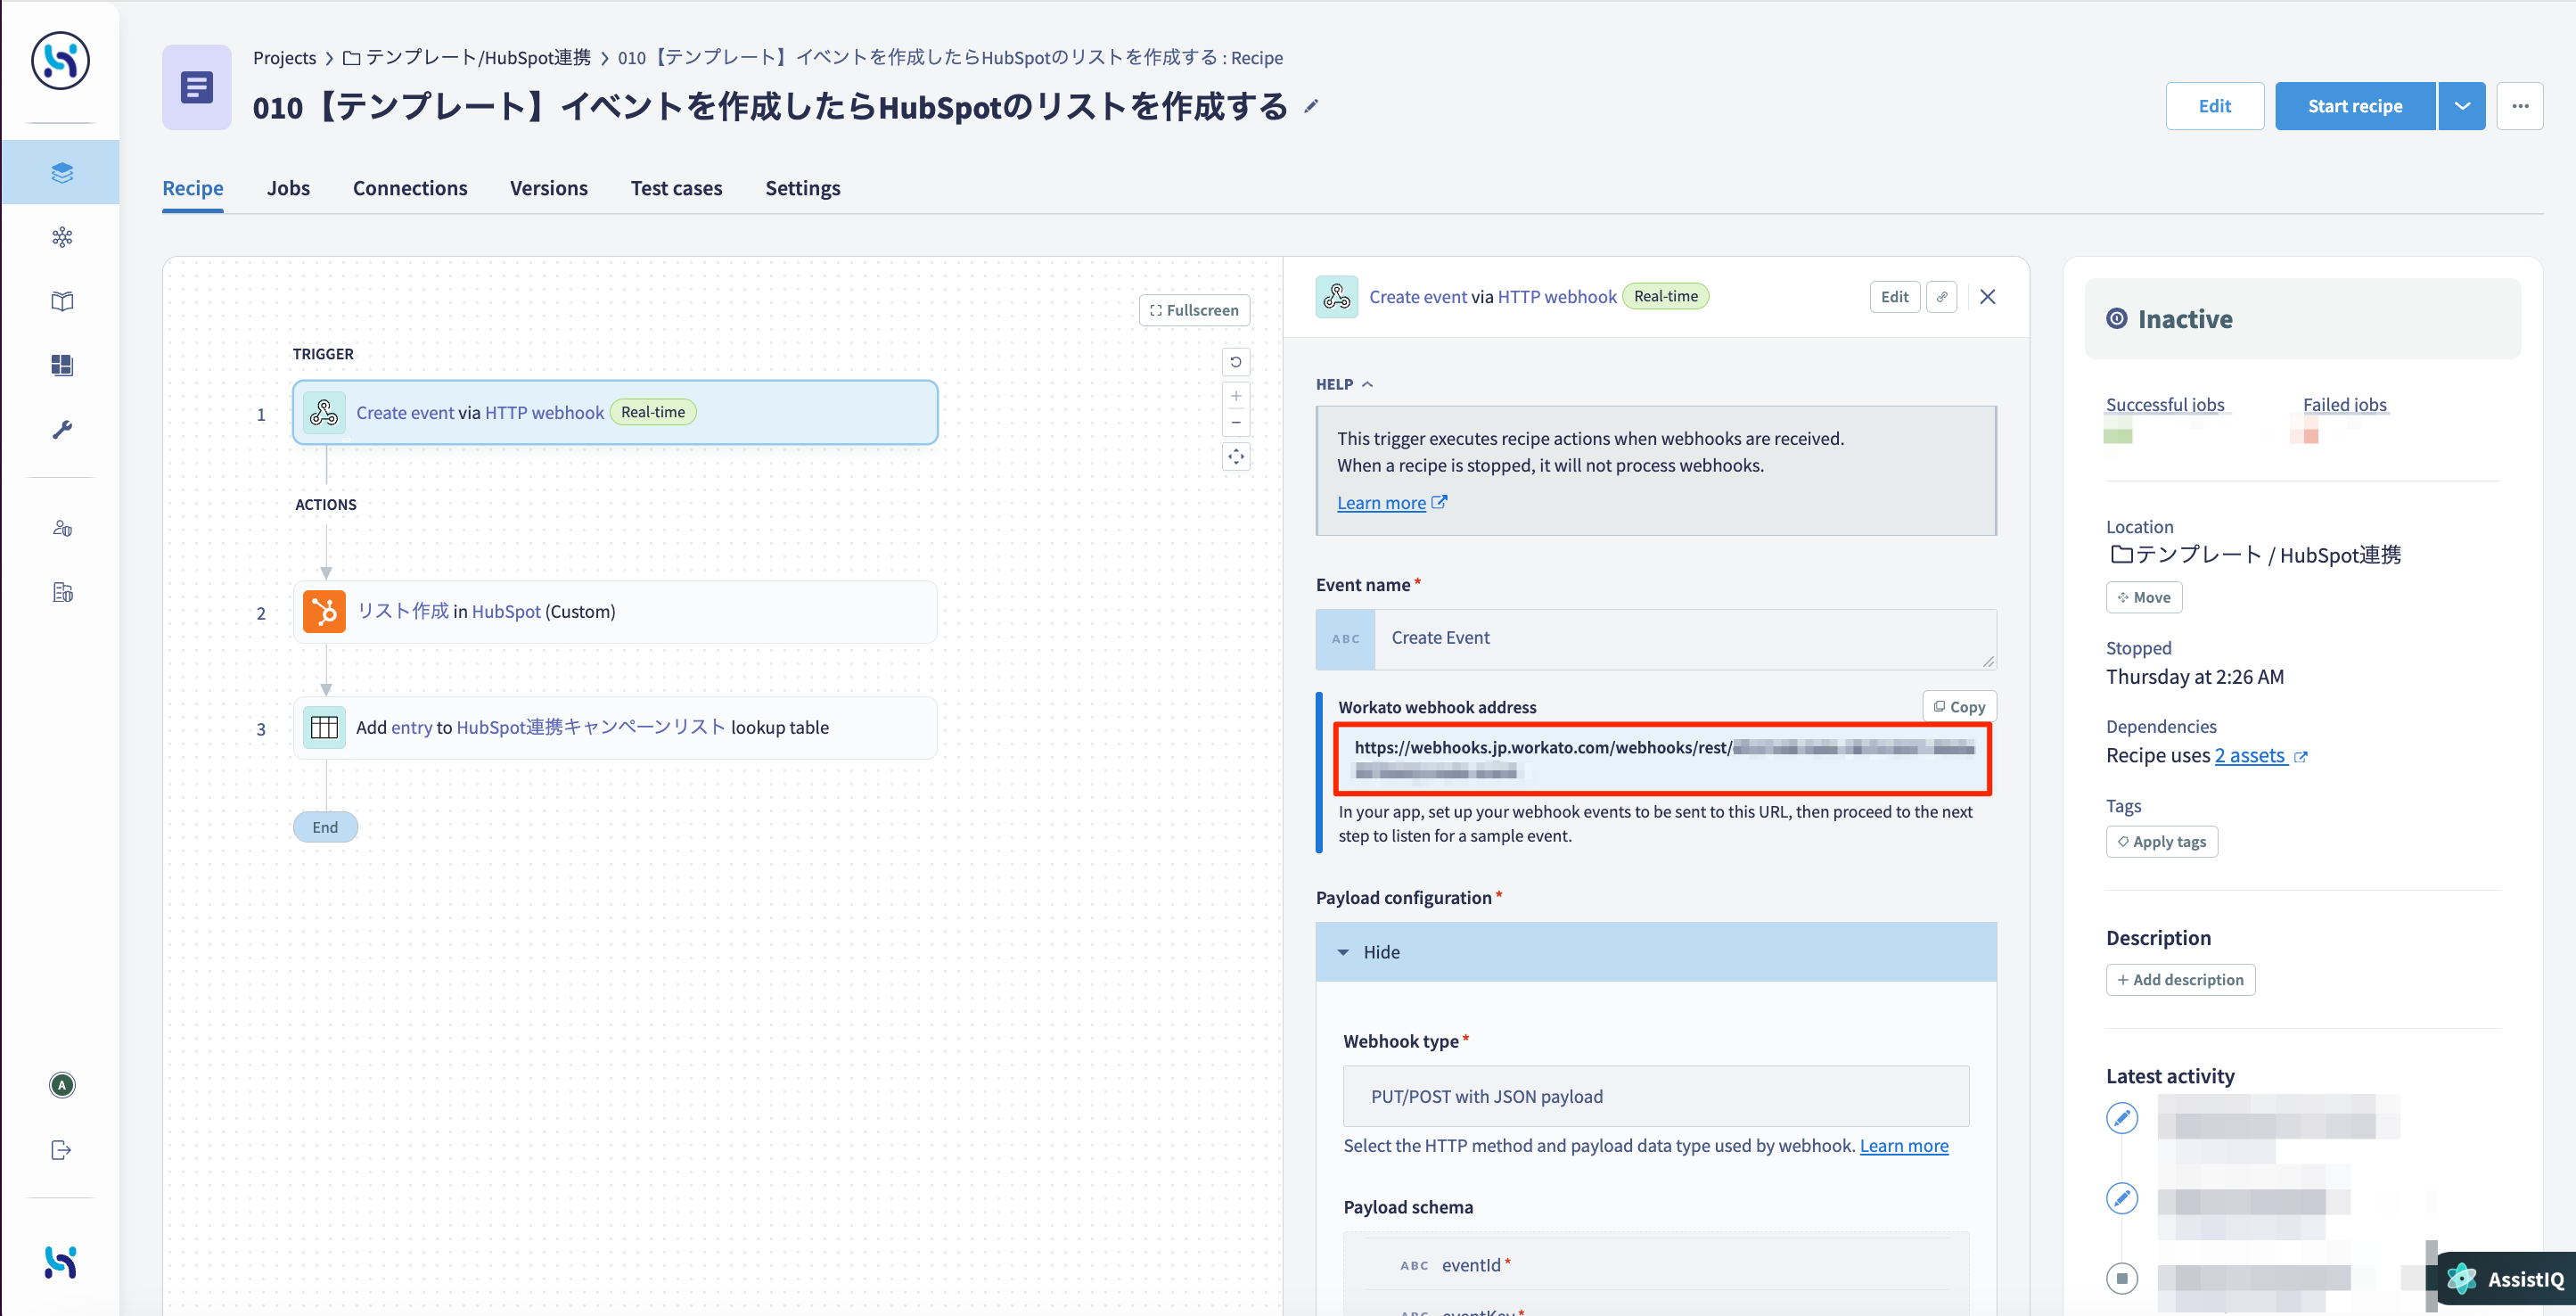Click the main Edit recipe button
The width and height of the screenshot is (2576, 1316).
(x=2215, y=106)
